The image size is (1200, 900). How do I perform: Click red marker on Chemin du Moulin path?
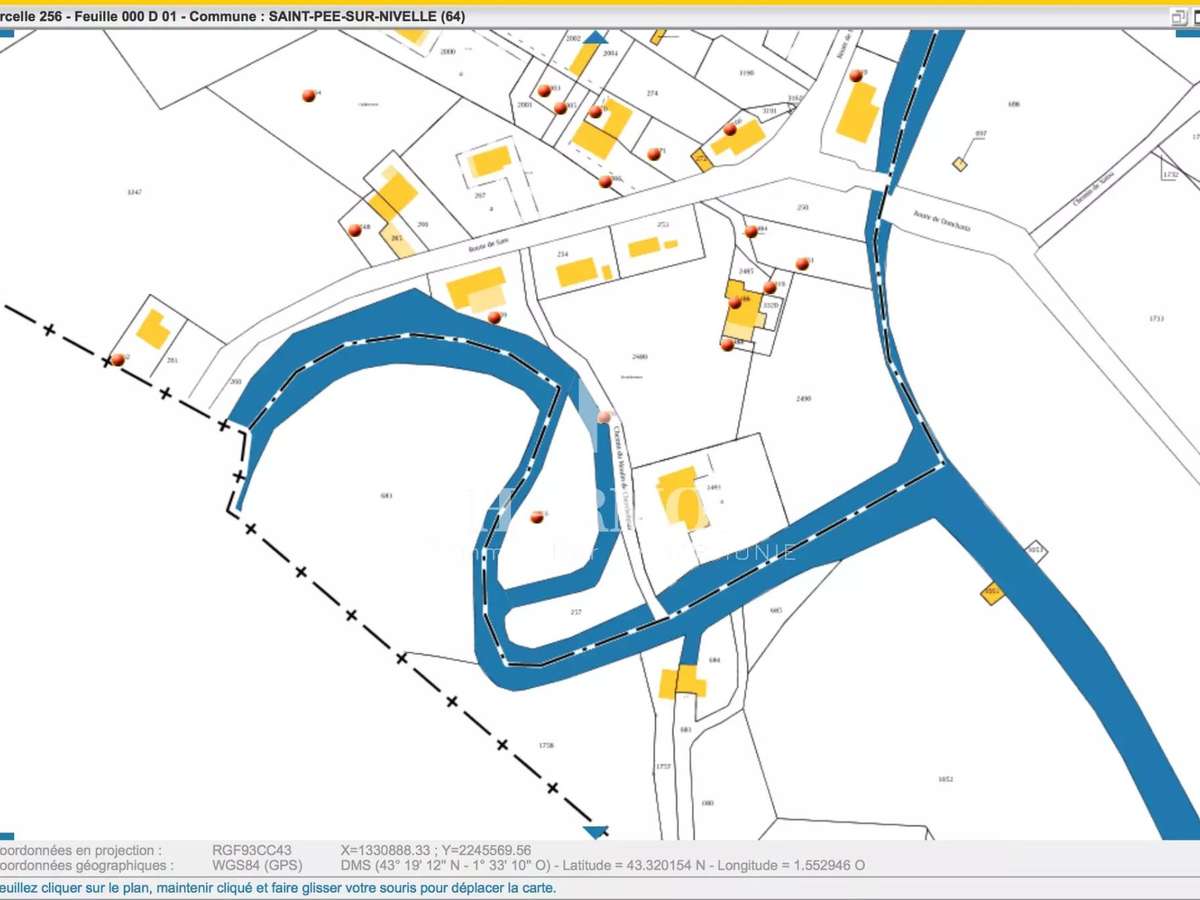tap(604, 417)
